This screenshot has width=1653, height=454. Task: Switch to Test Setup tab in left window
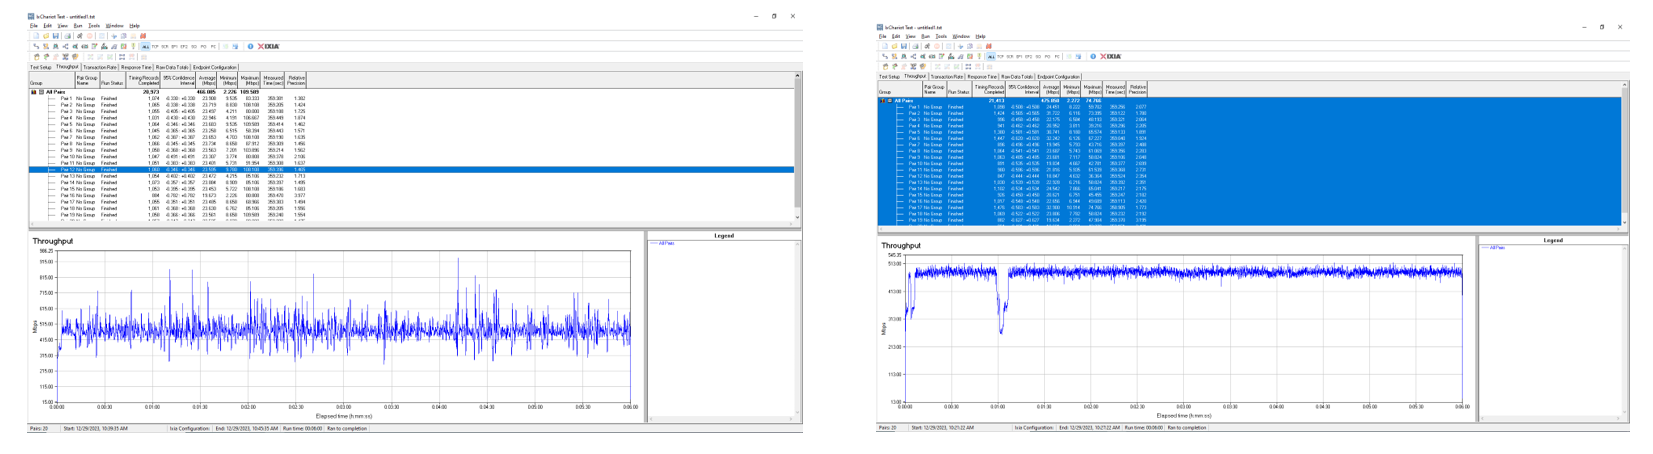(41, 67)
